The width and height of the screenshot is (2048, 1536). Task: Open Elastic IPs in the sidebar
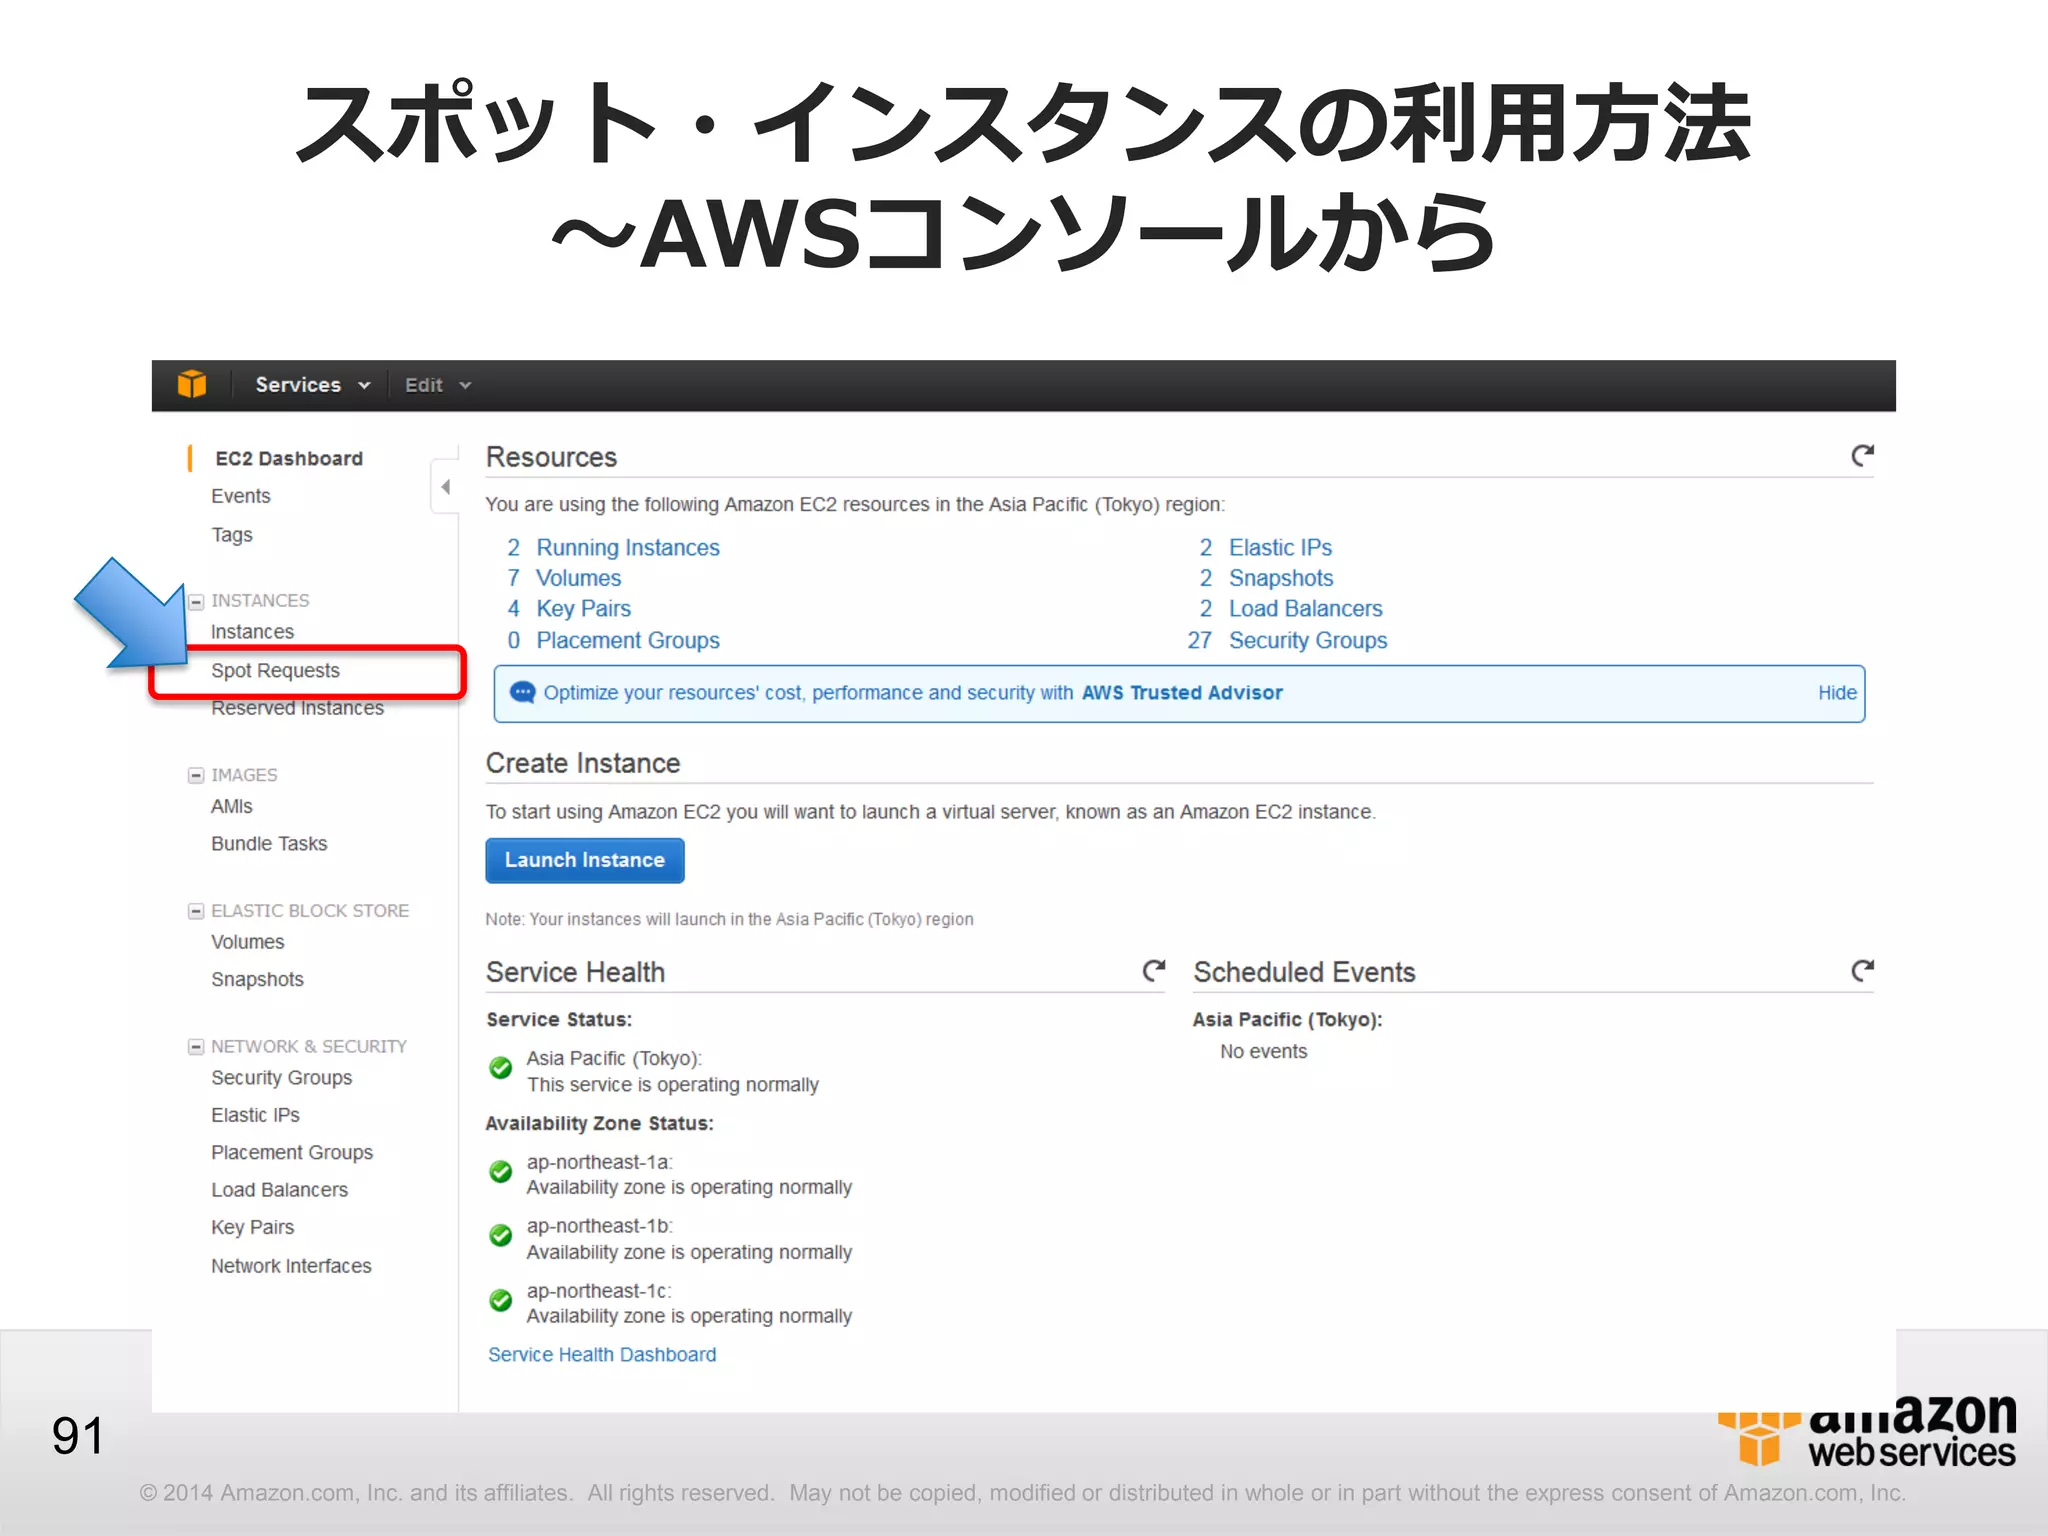point(256,1115)
